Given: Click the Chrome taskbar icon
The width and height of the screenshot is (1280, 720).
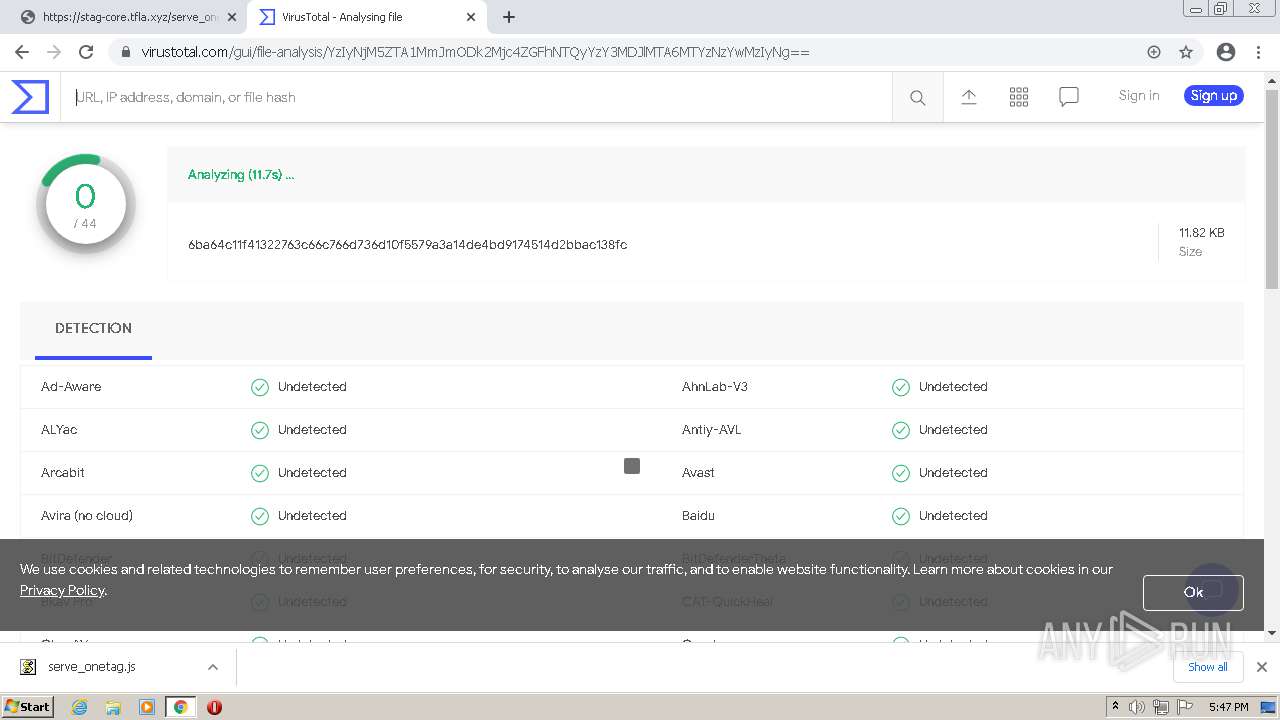Looking at the screenshot, I should 181,707.
